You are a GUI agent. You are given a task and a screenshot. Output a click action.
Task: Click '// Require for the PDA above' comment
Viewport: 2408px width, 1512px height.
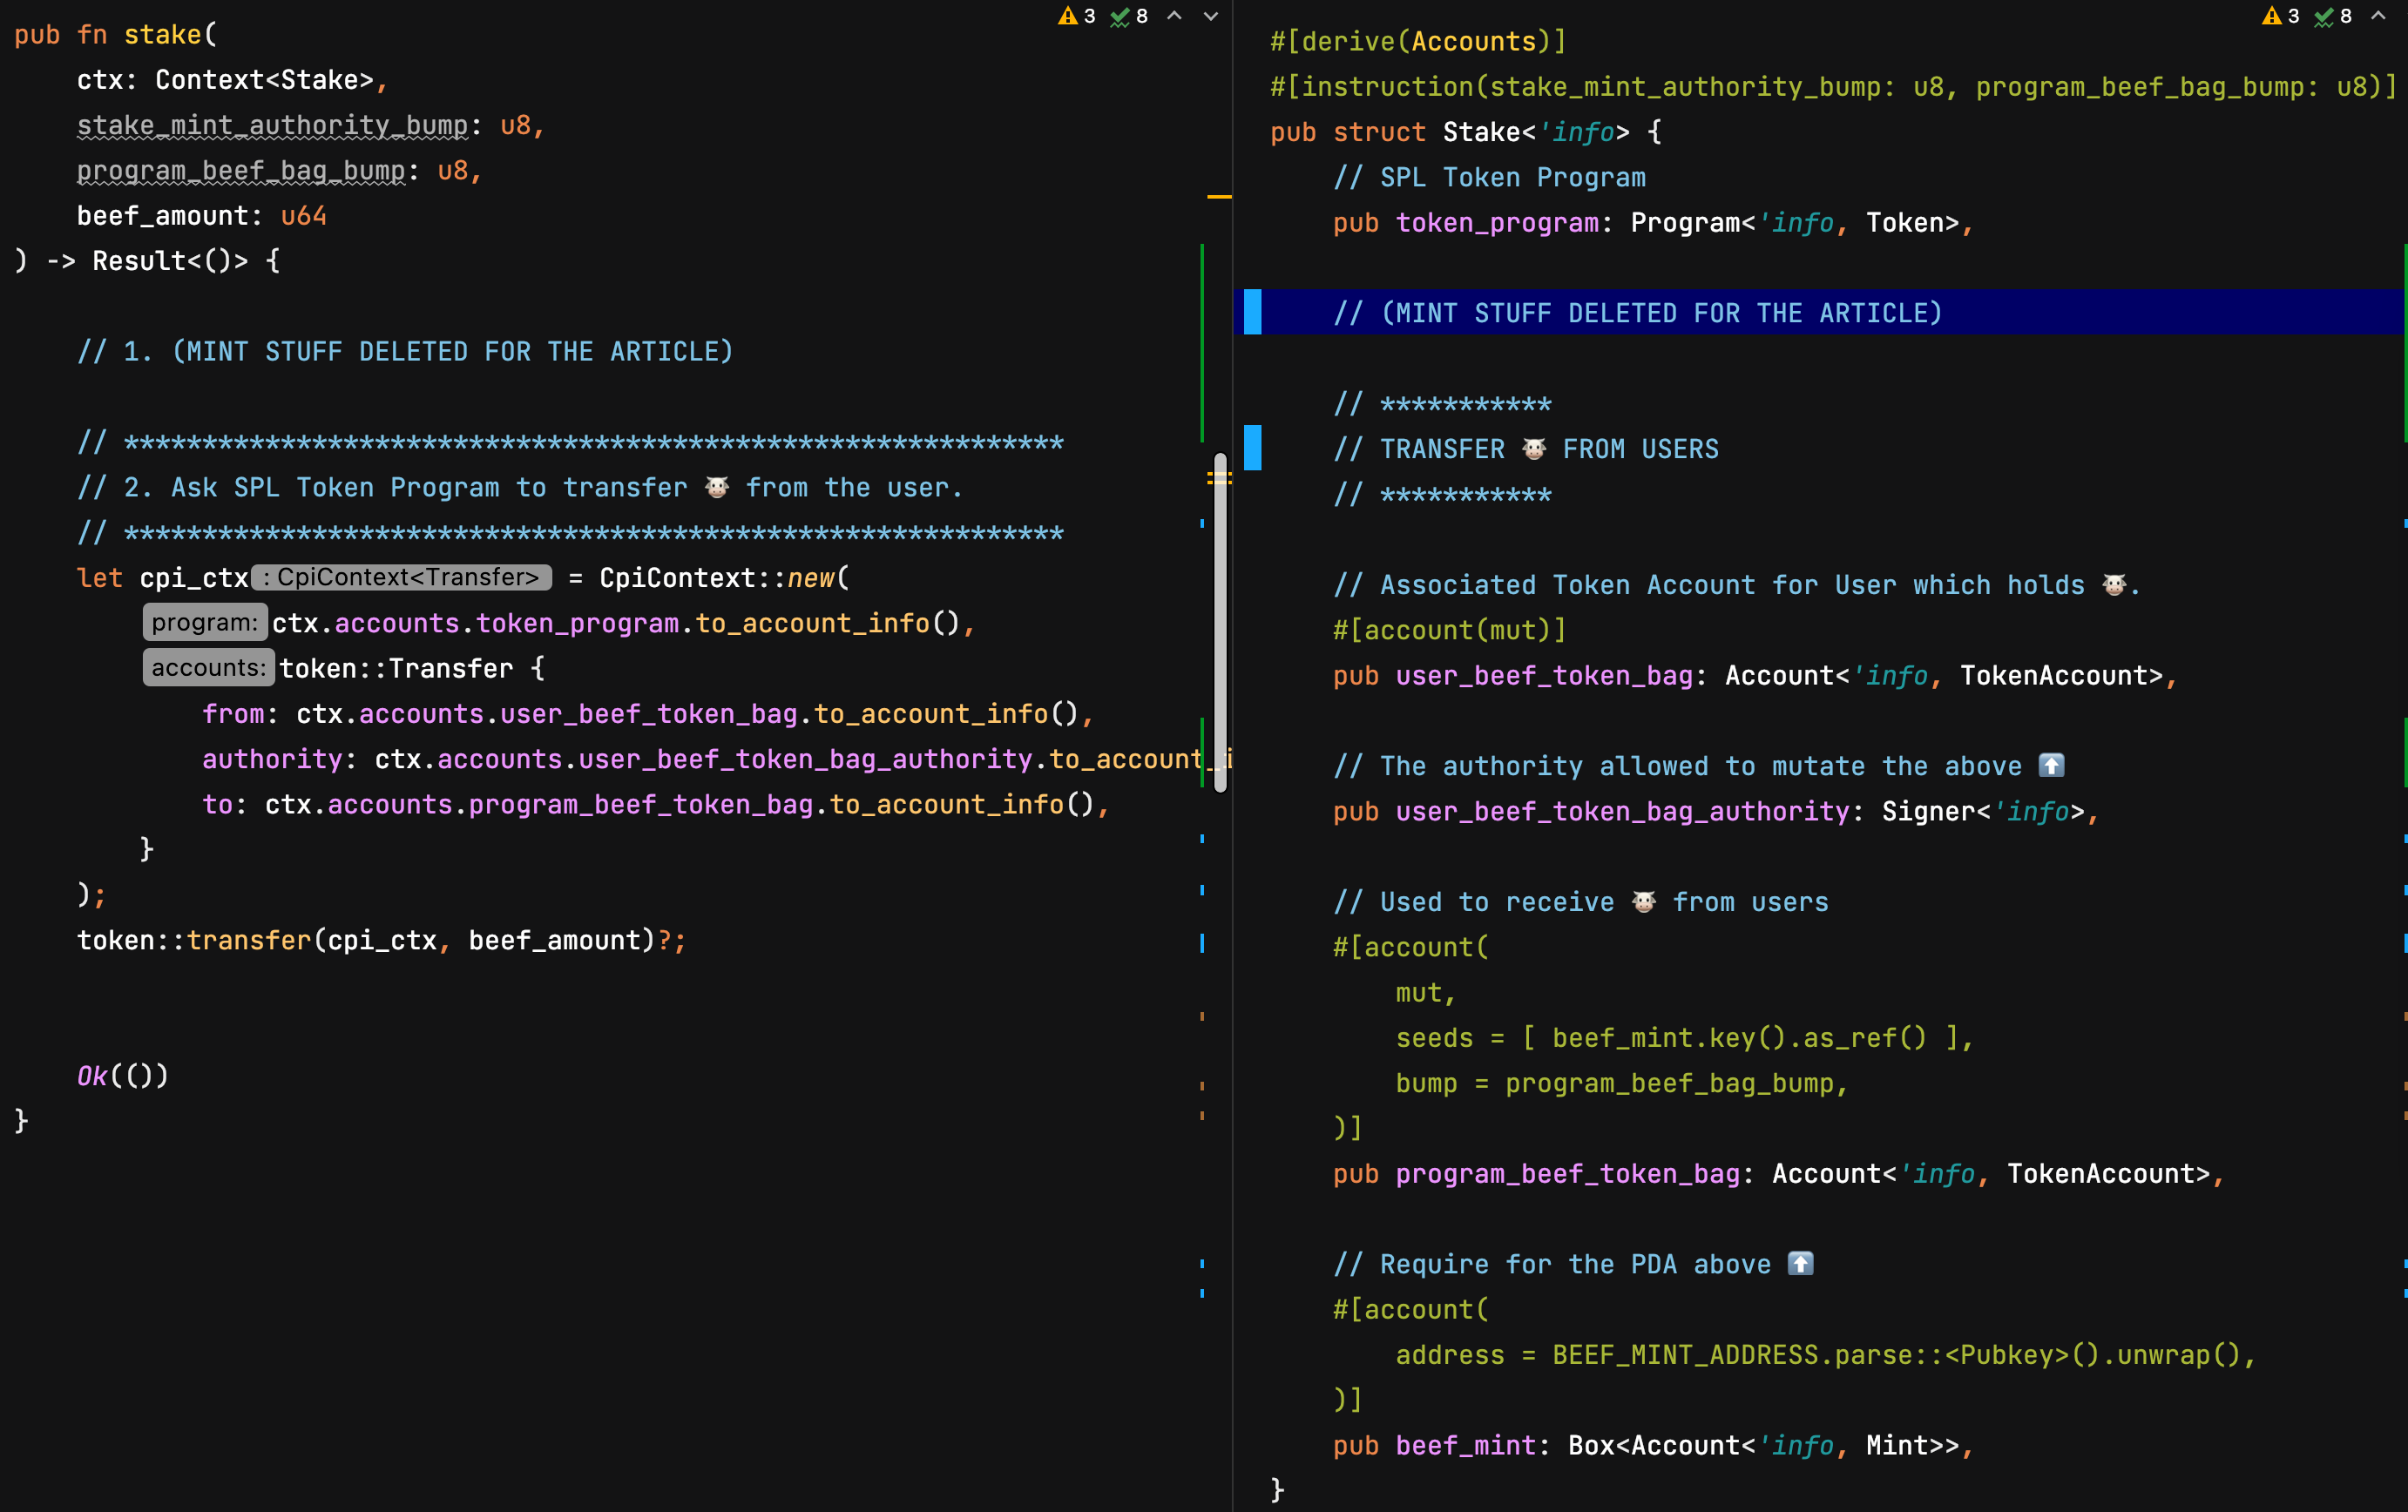pyautogui.click(x=1573, y=1264)
